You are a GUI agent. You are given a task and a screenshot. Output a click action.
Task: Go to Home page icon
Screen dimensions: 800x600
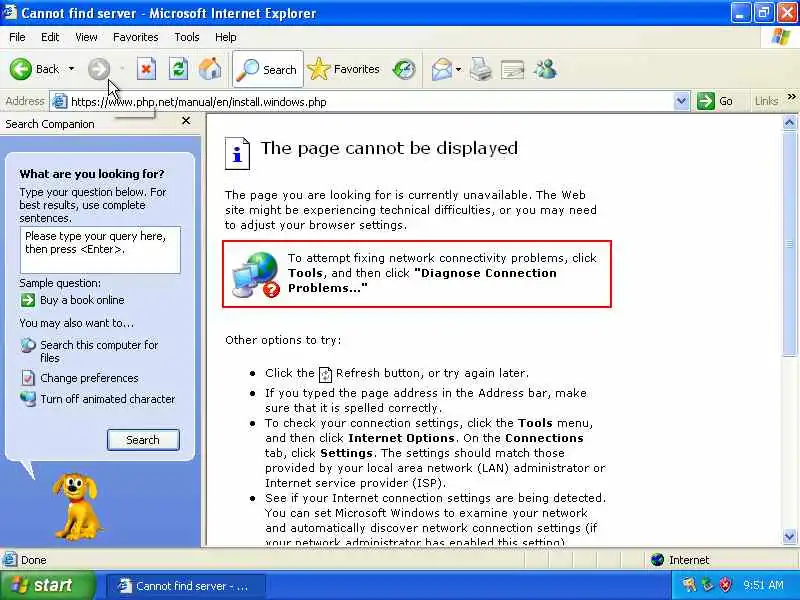coord(210,69)
